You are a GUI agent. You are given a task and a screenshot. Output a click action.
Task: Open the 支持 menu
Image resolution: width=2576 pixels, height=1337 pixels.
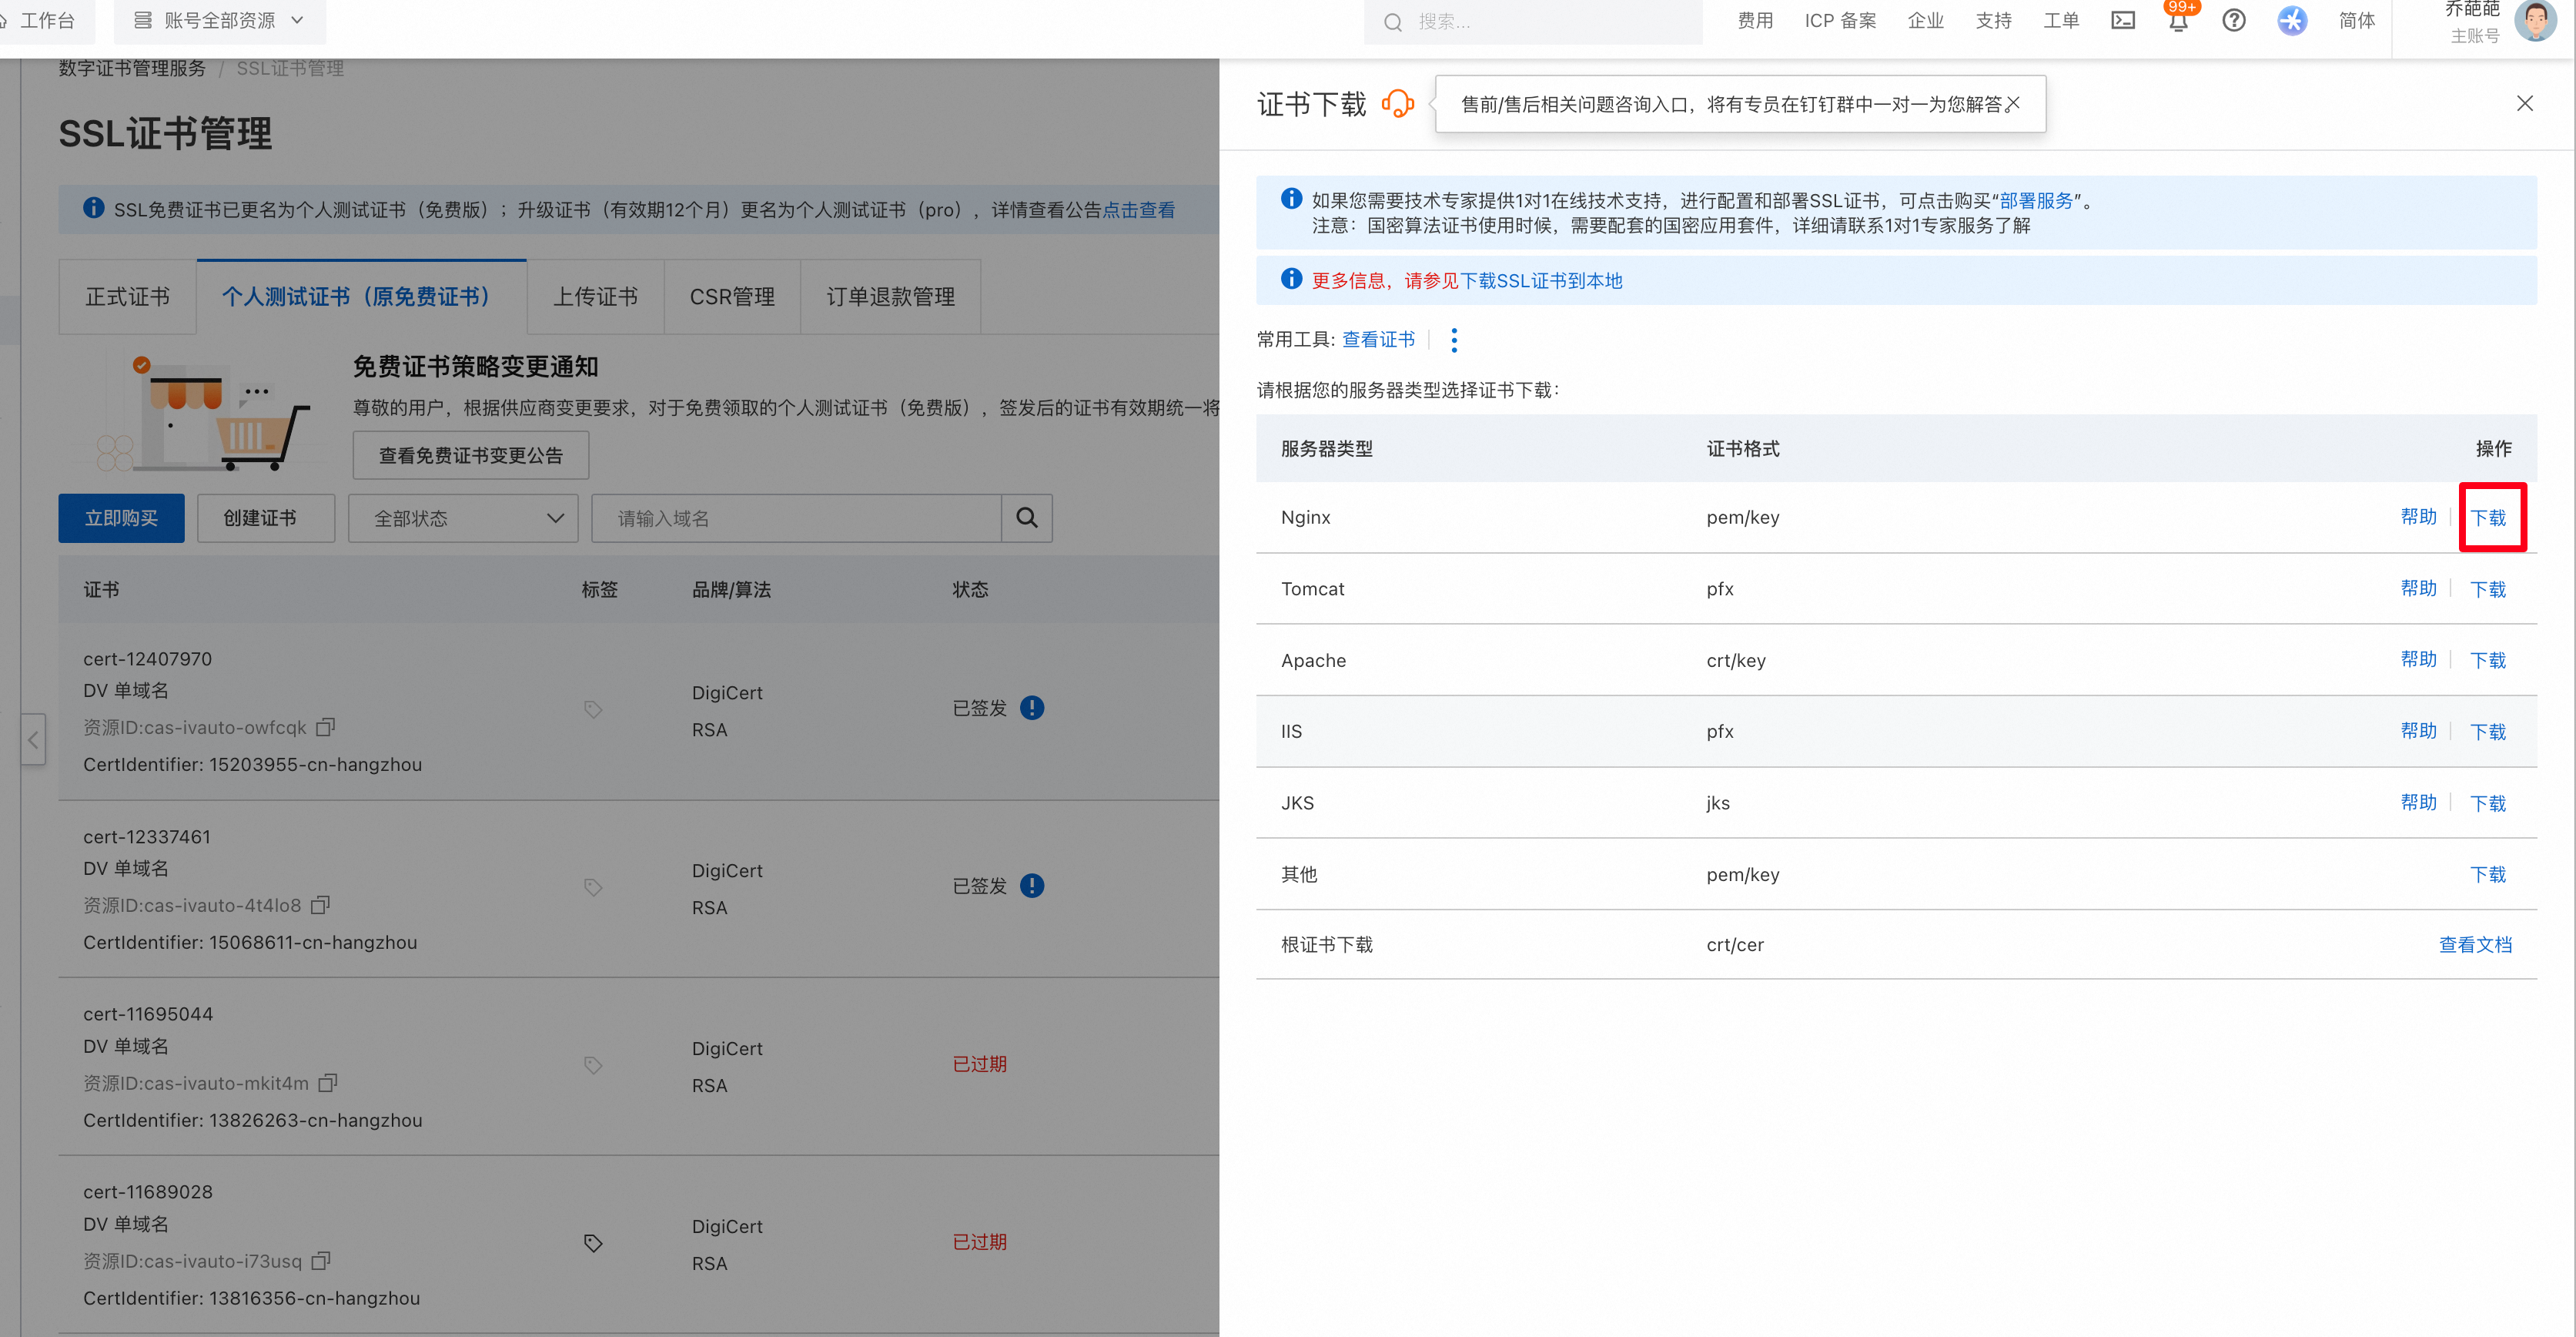[x=1993, y=20]
